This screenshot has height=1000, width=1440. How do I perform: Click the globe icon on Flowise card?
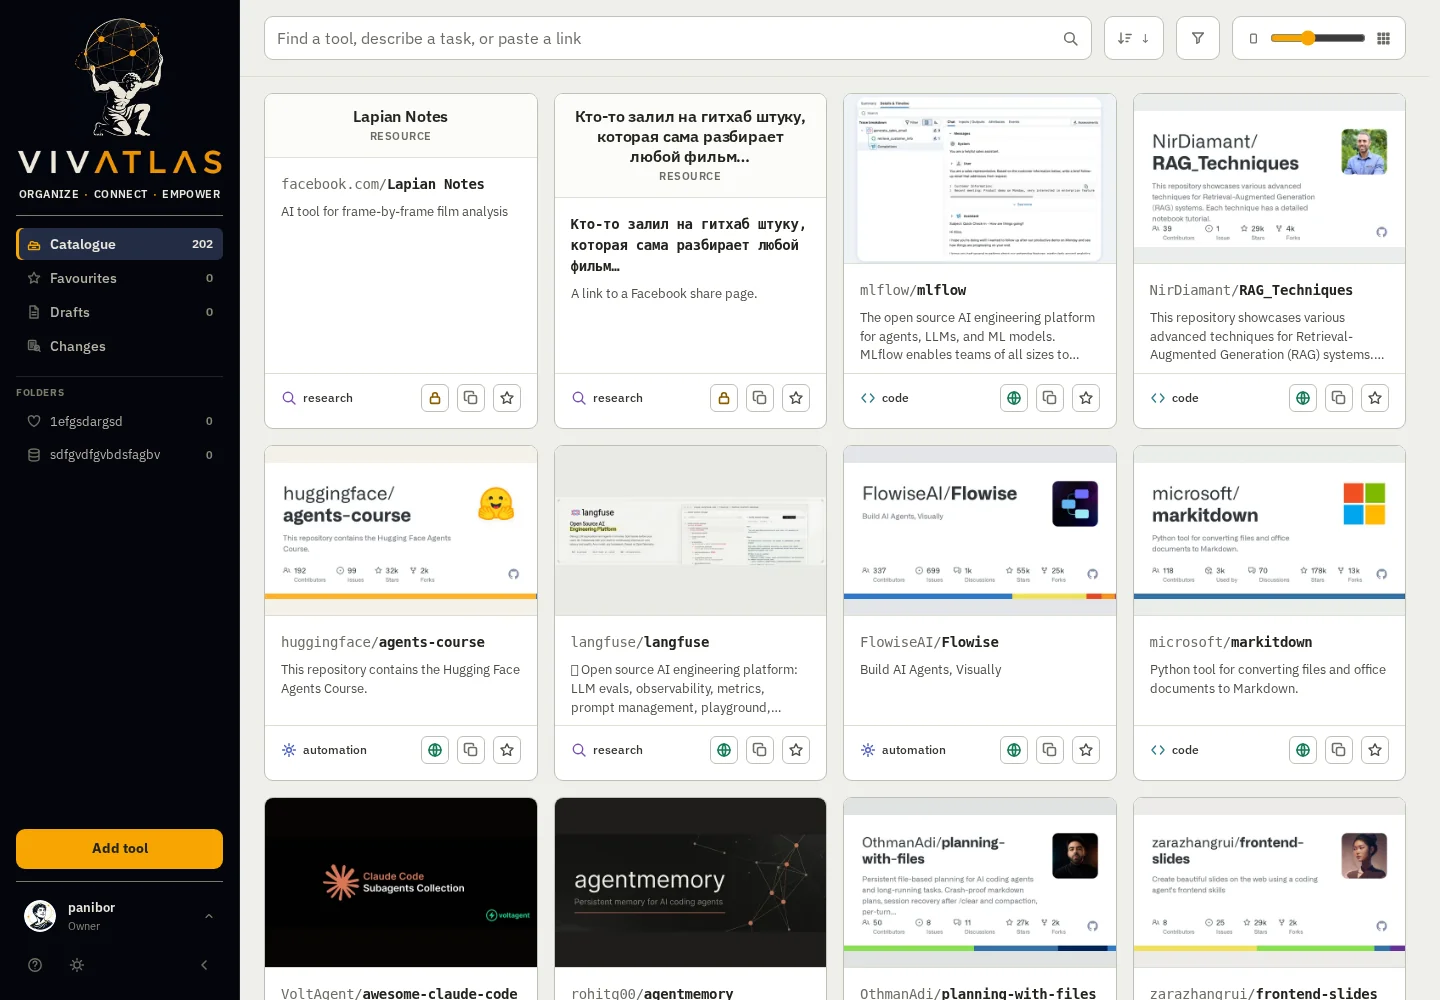pos(1014,750)
